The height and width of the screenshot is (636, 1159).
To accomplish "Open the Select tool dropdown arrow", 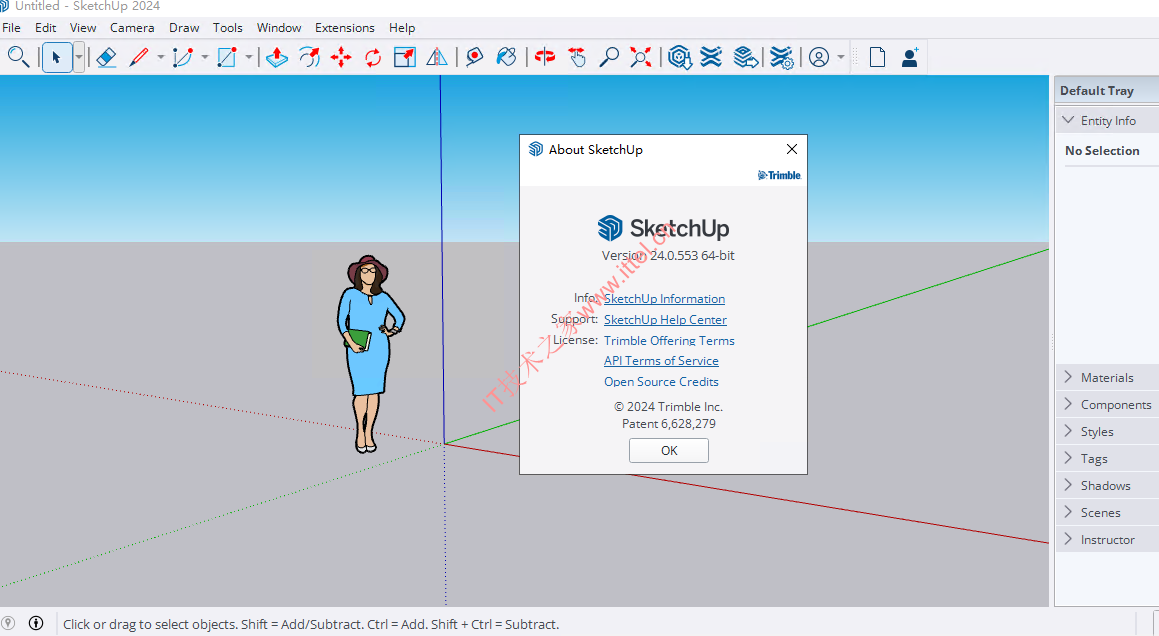I will (x=78, y=57).
